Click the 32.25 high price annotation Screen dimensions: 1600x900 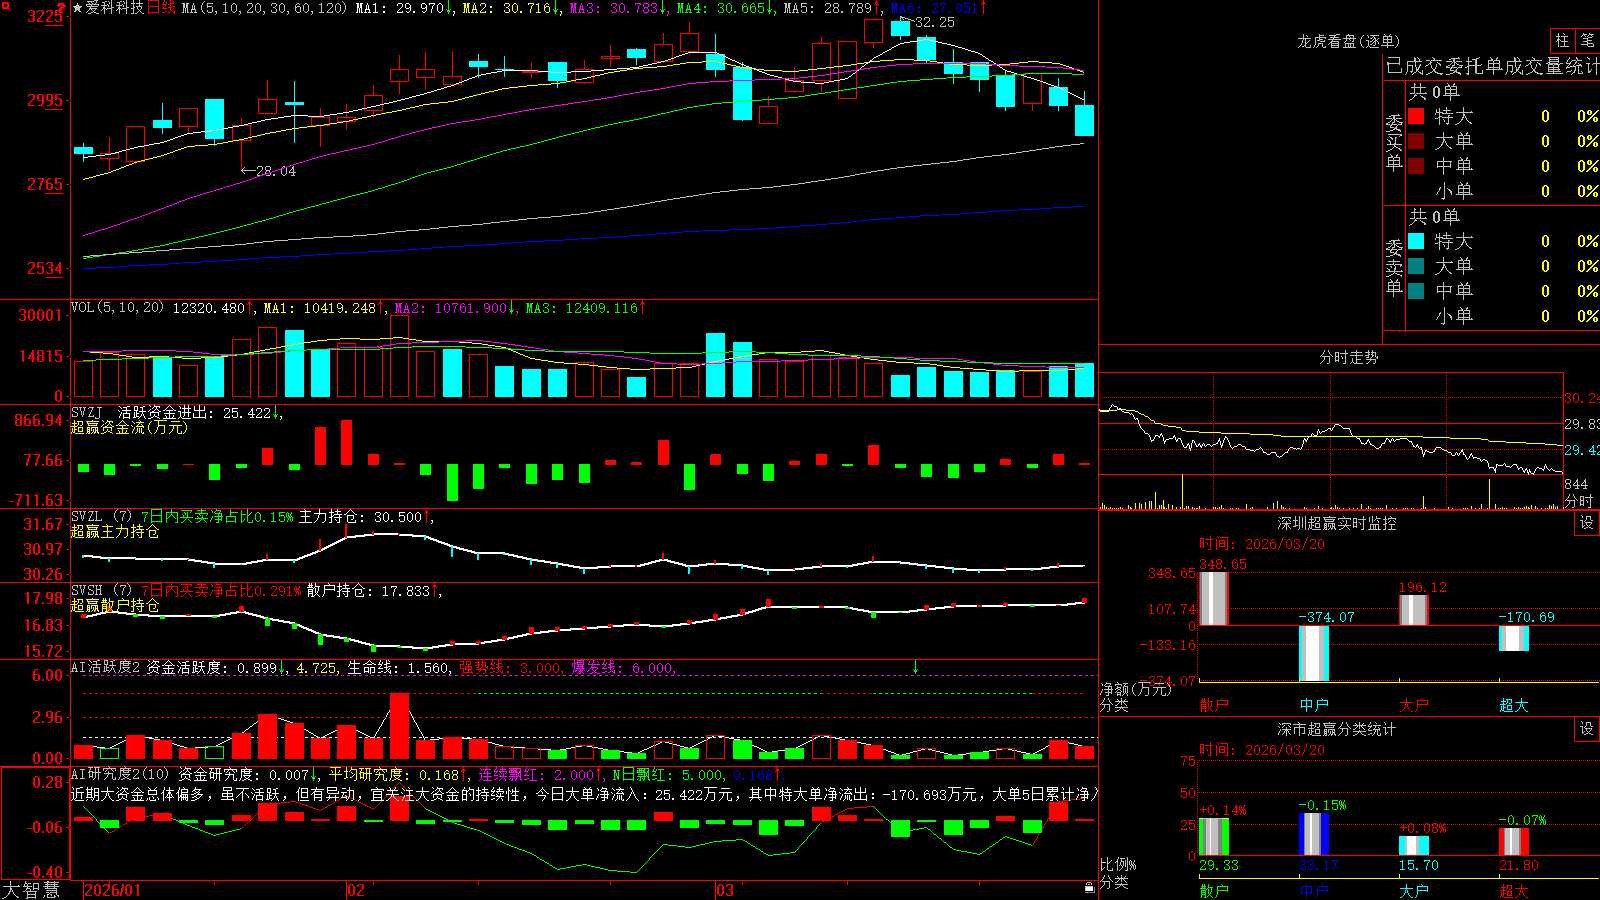click(934, 22)
